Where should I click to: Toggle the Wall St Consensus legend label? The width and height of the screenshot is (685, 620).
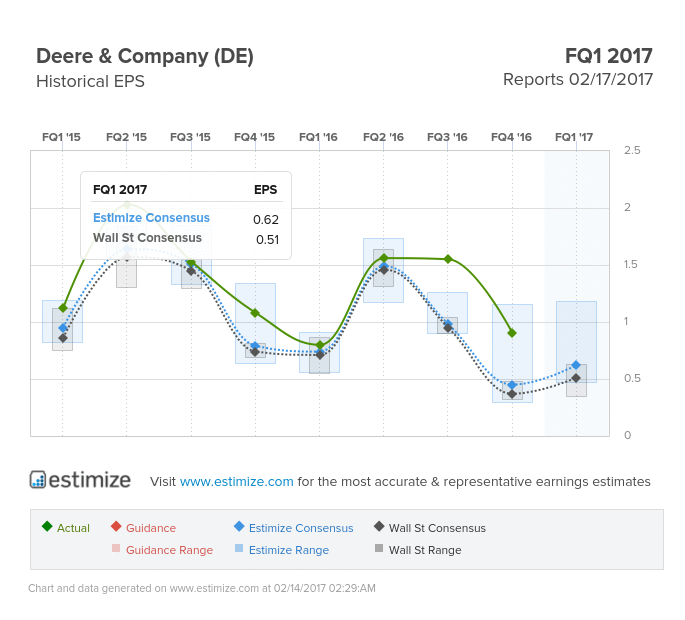point(437,528)
